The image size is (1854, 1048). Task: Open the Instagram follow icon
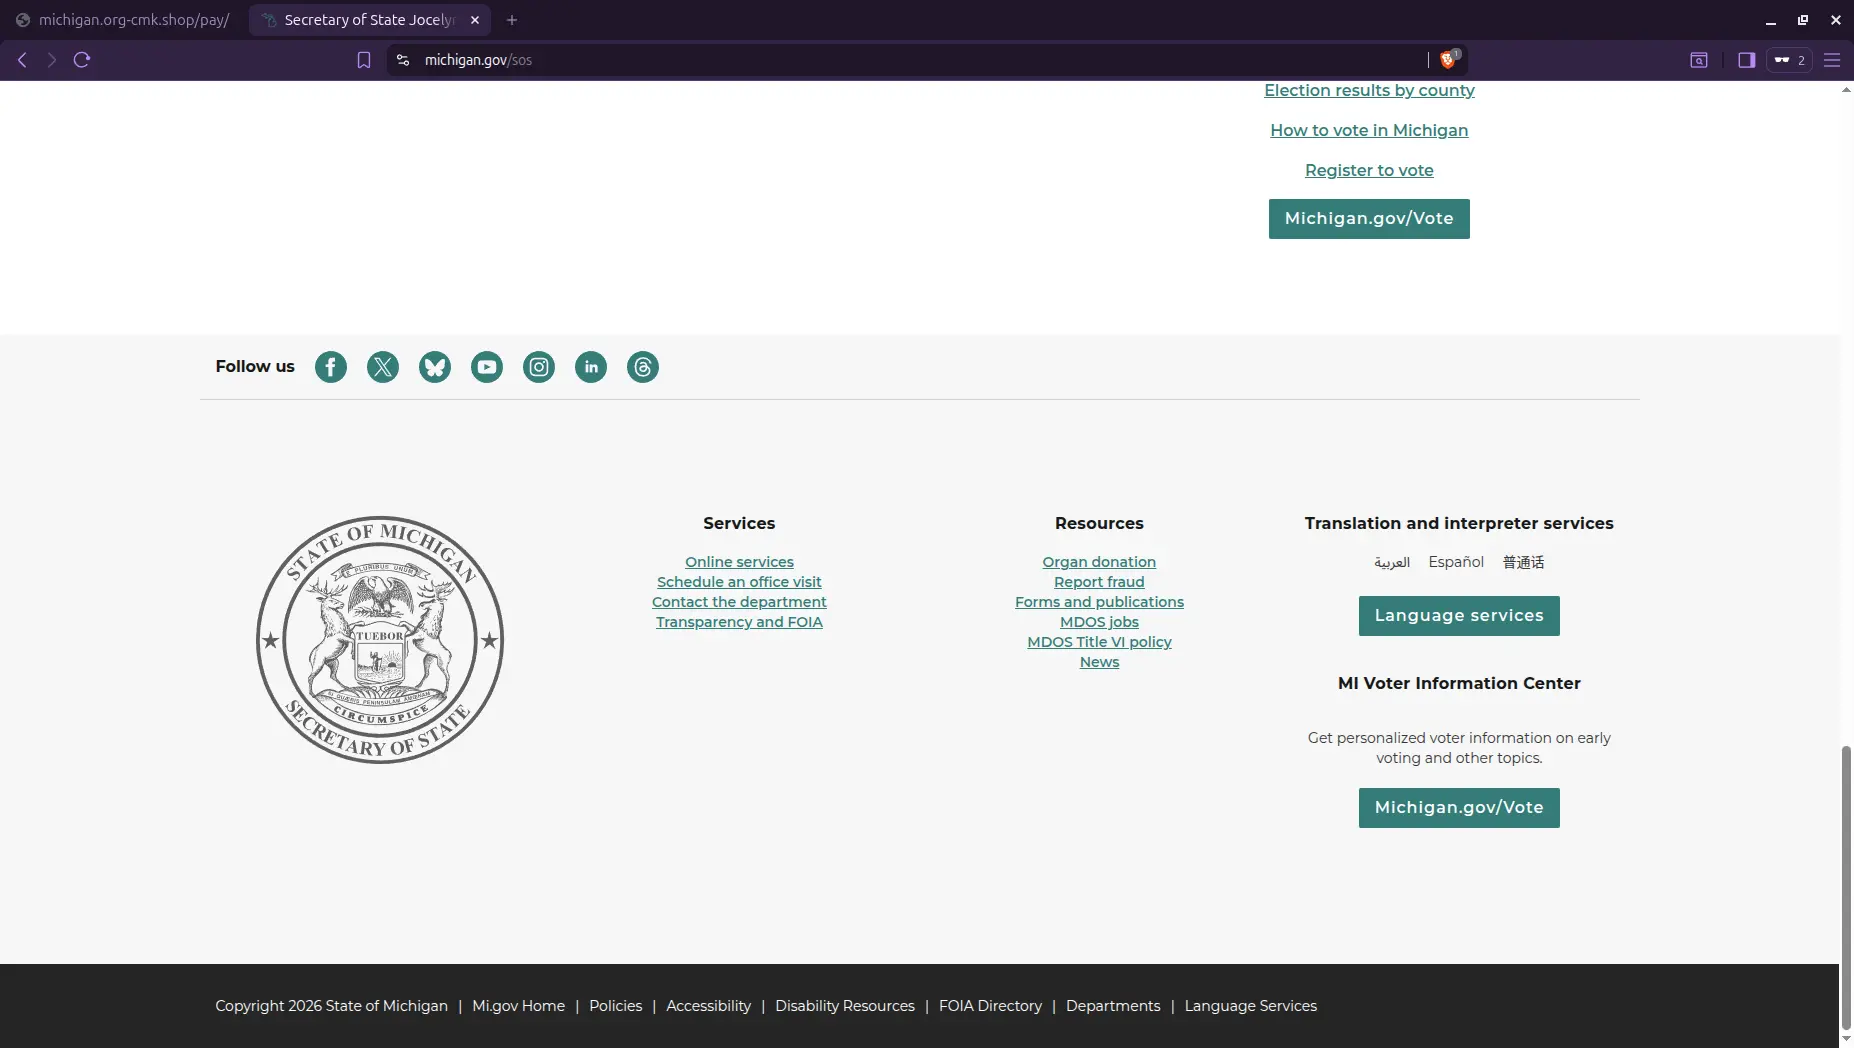(539, 367)
